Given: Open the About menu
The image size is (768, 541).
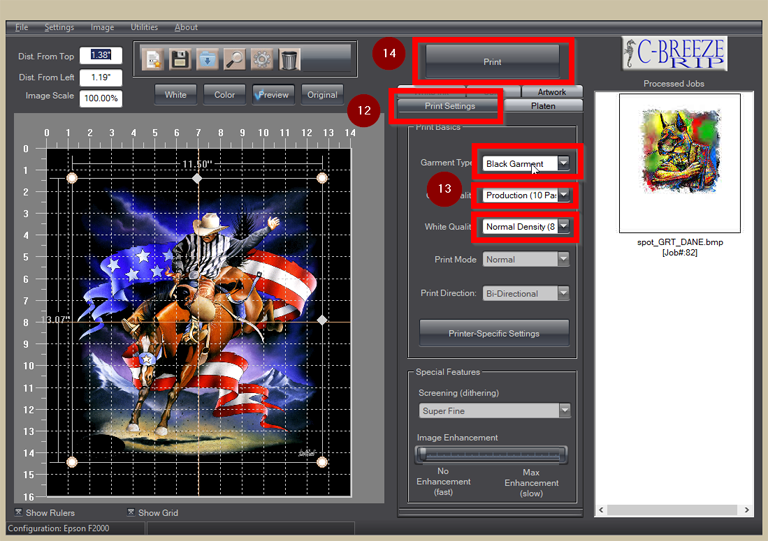Looking at the screenshot, I should (186, 27).
